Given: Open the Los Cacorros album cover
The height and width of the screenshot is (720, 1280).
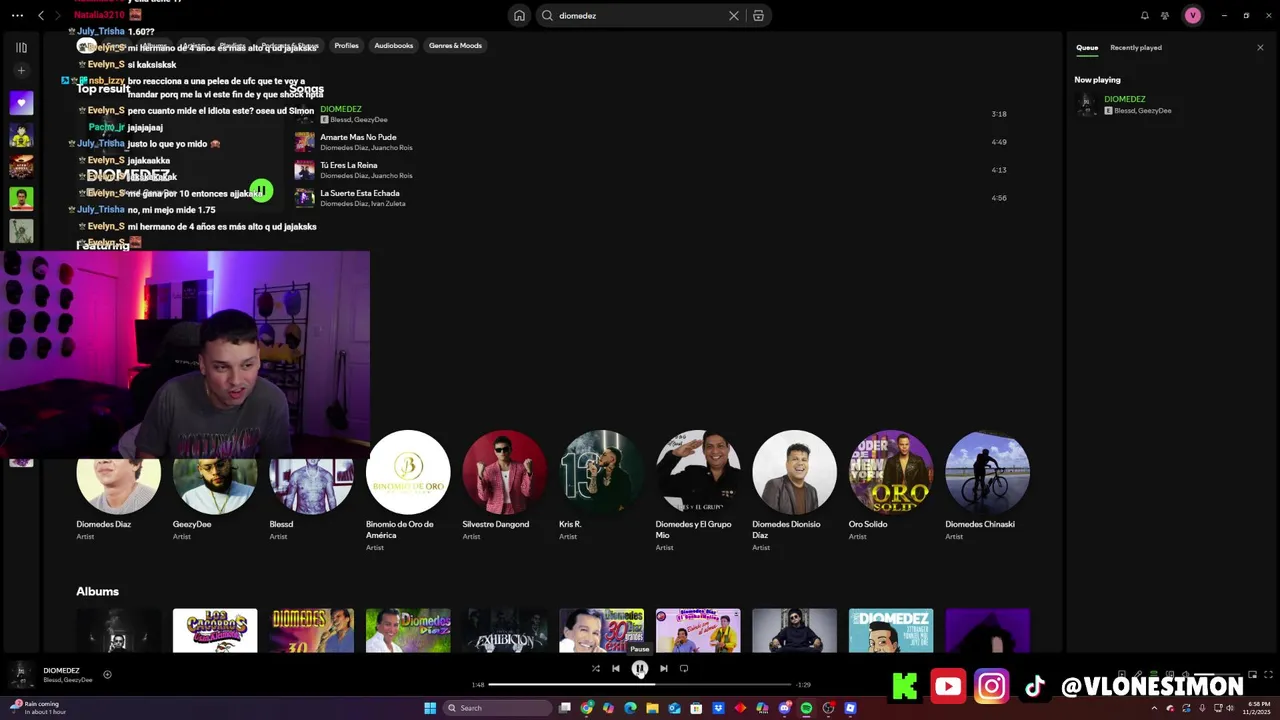Looking at the screenshot, I should point(214,631).
